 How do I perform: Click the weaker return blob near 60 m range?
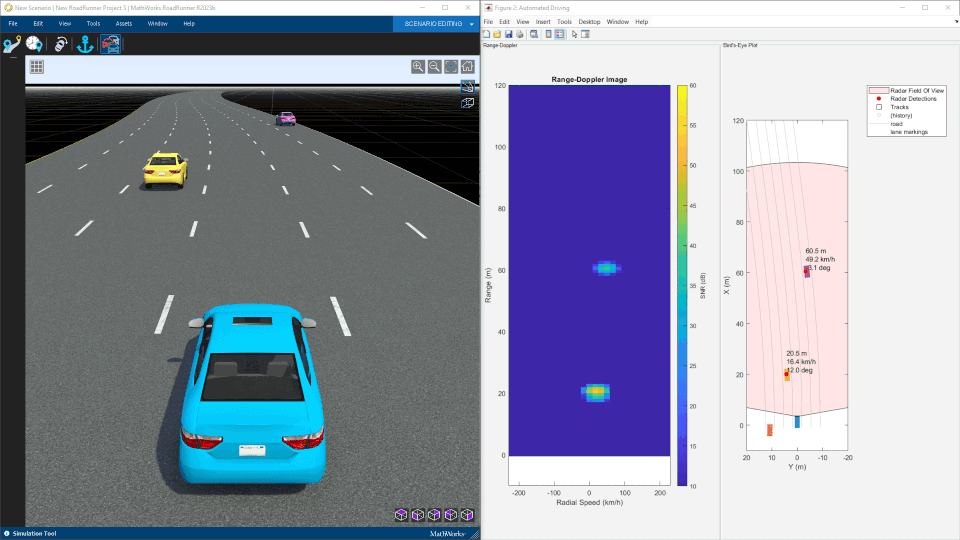[606, 268]
